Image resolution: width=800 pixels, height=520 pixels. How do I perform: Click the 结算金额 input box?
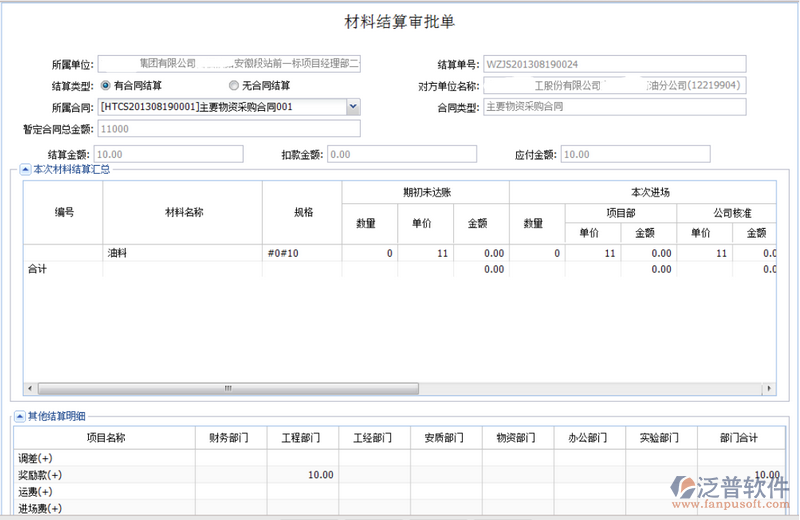pos(169,154)
